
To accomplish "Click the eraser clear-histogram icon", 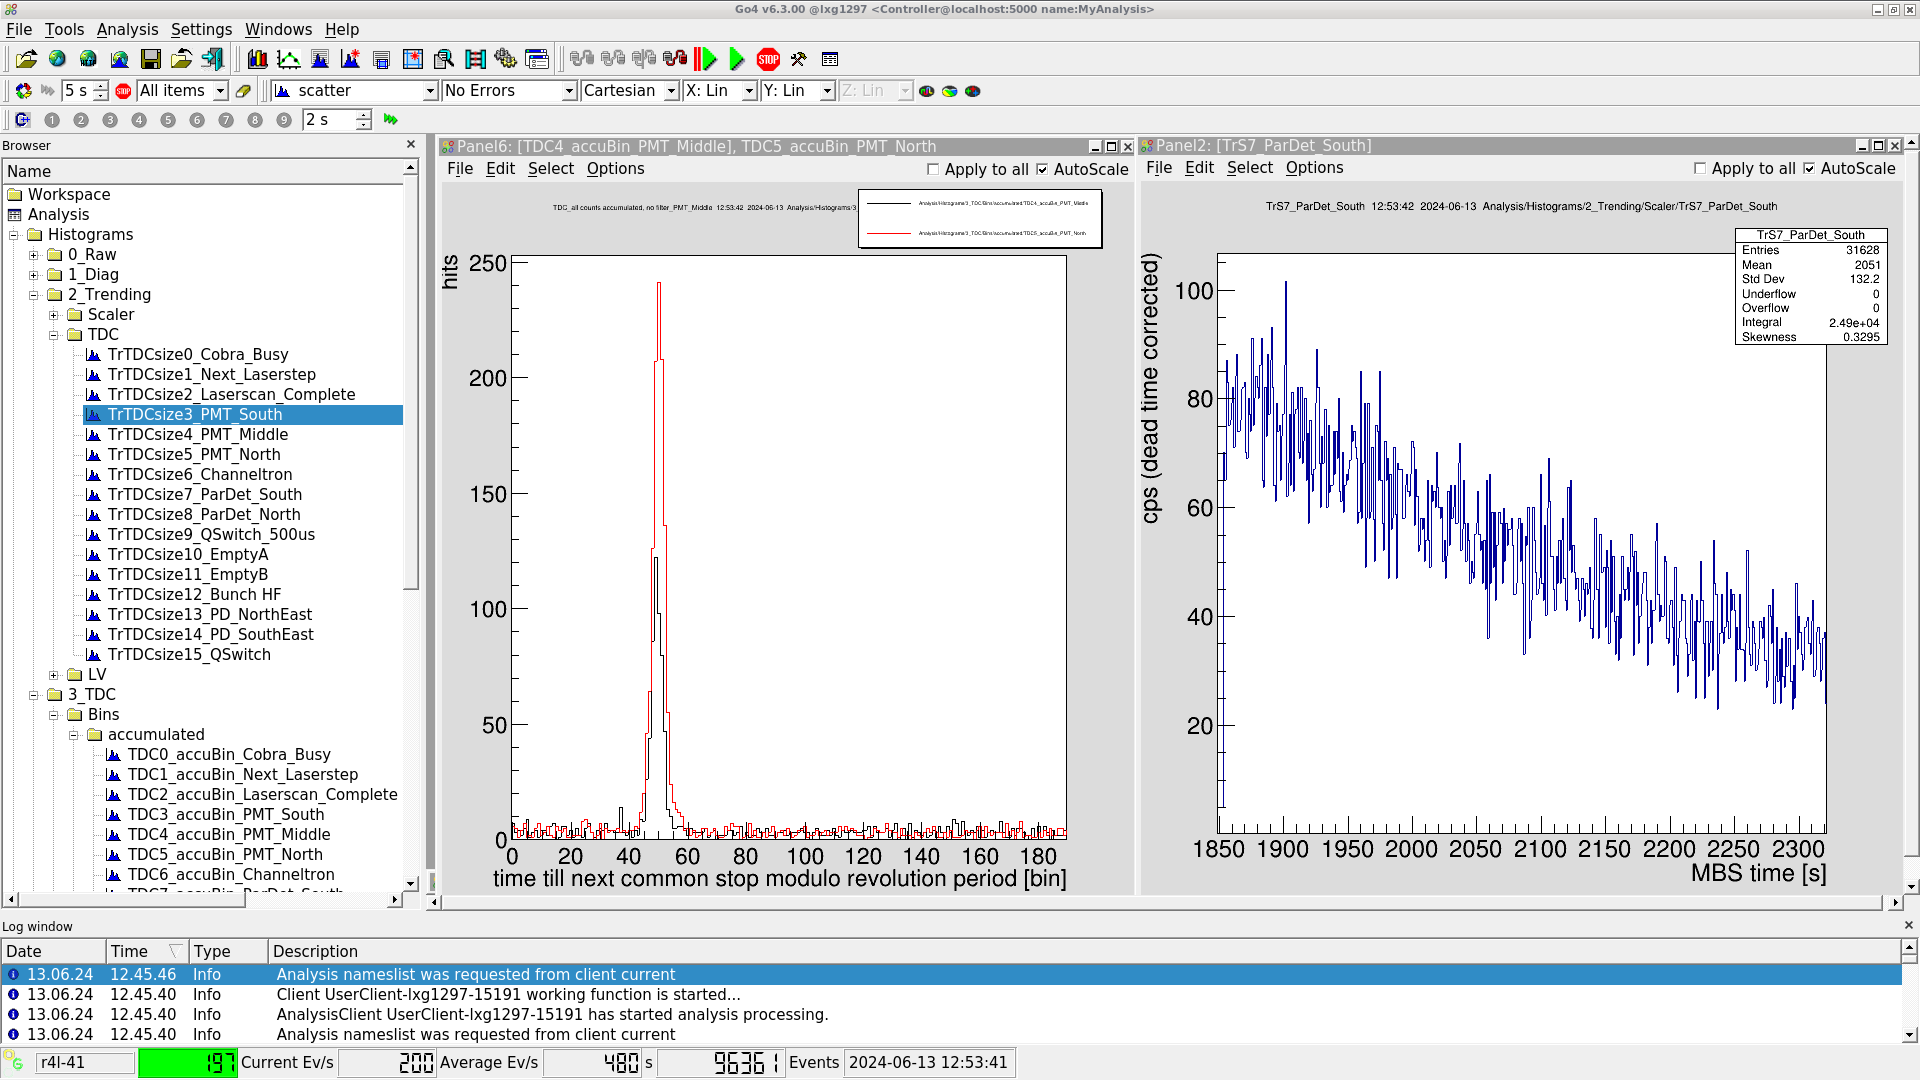I will (x=243, y=91).
